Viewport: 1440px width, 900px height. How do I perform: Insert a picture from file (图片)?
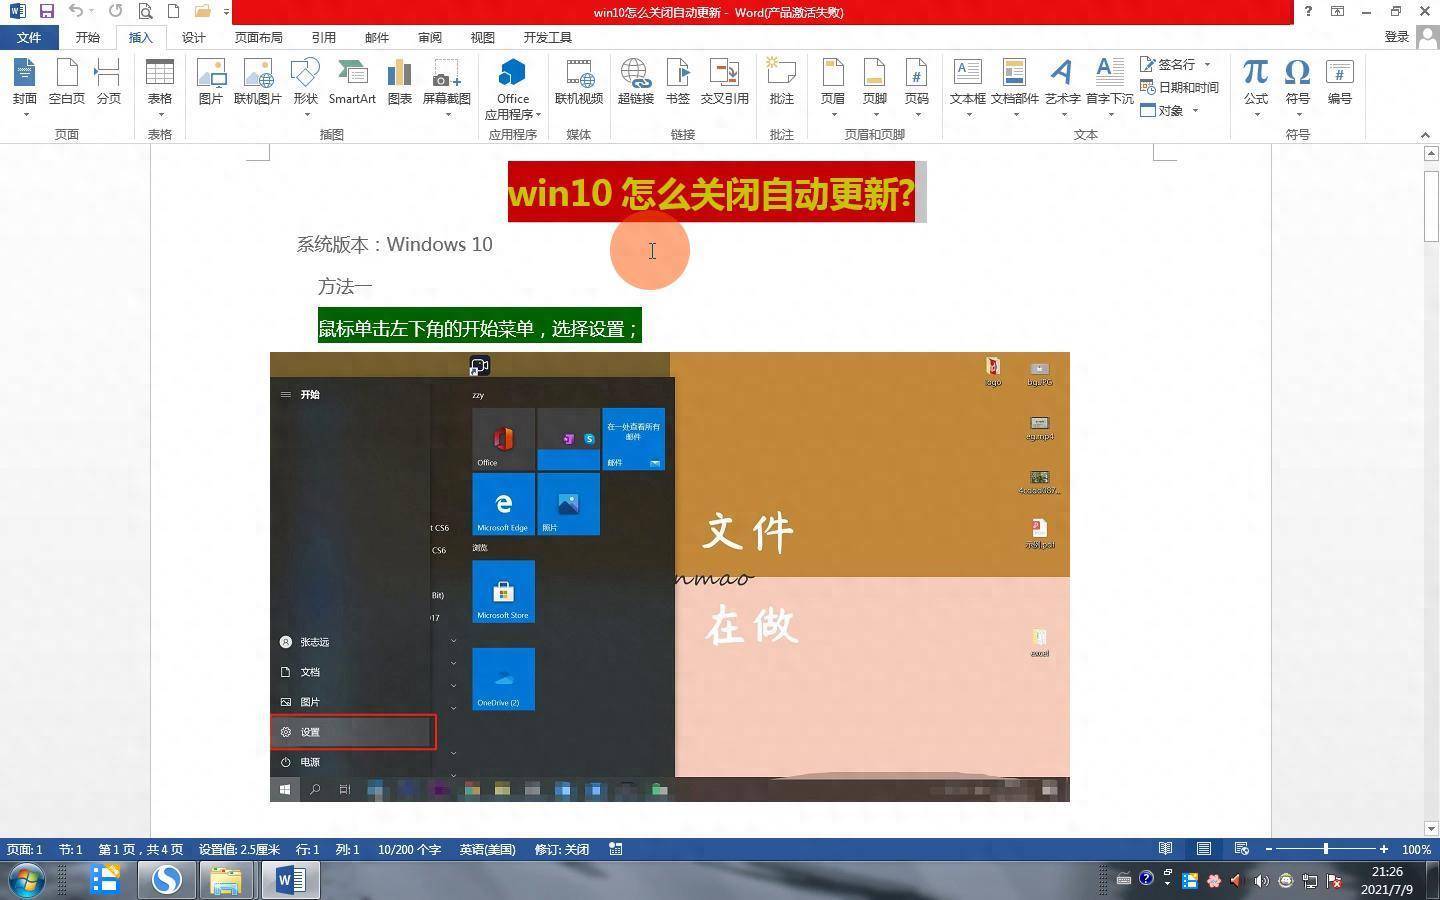(x=210, y=82)
